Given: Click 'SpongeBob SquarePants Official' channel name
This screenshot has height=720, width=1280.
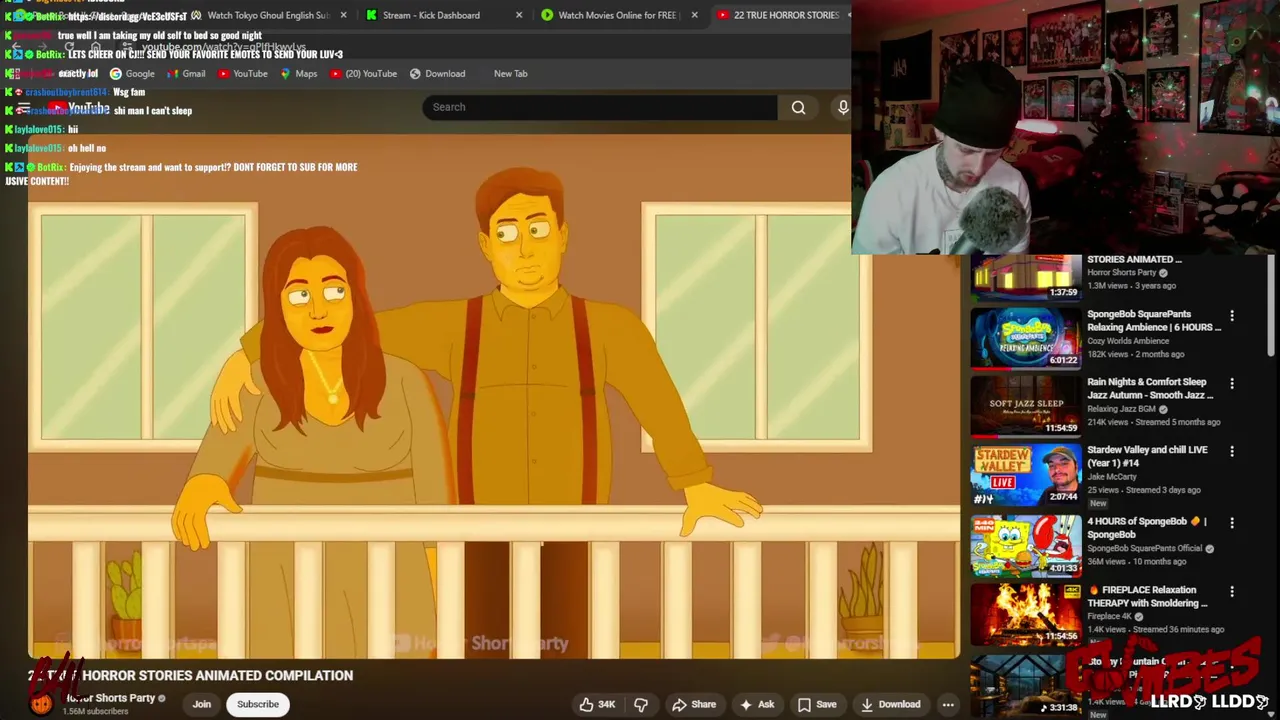Looking at the screenshot, I should click(1144, 548).
